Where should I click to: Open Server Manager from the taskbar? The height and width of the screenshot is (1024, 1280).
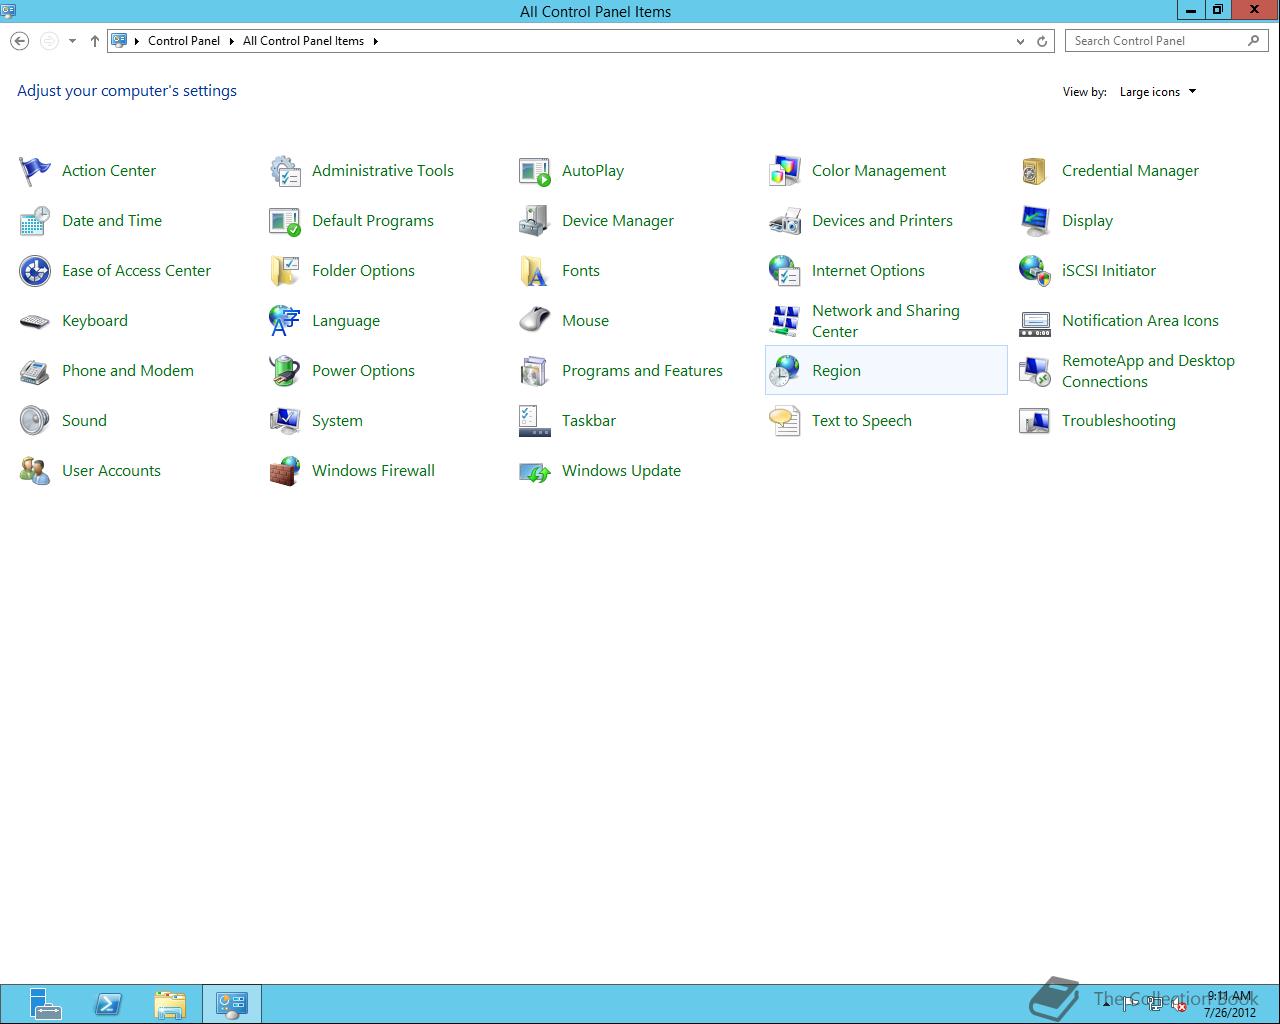[x=44, y=1003]
